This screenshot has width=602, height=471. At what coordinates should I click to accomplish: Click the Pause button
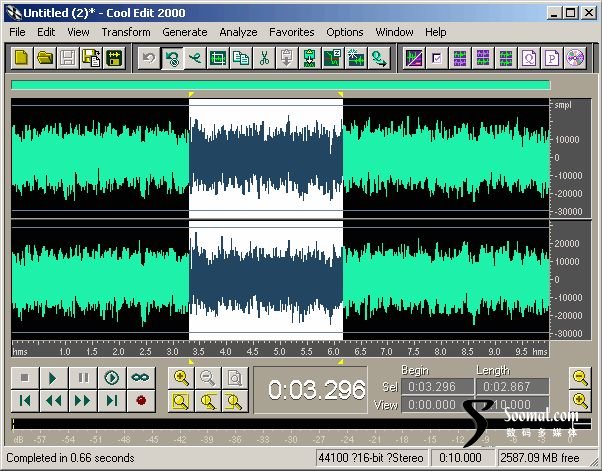(x=83, y=378)
